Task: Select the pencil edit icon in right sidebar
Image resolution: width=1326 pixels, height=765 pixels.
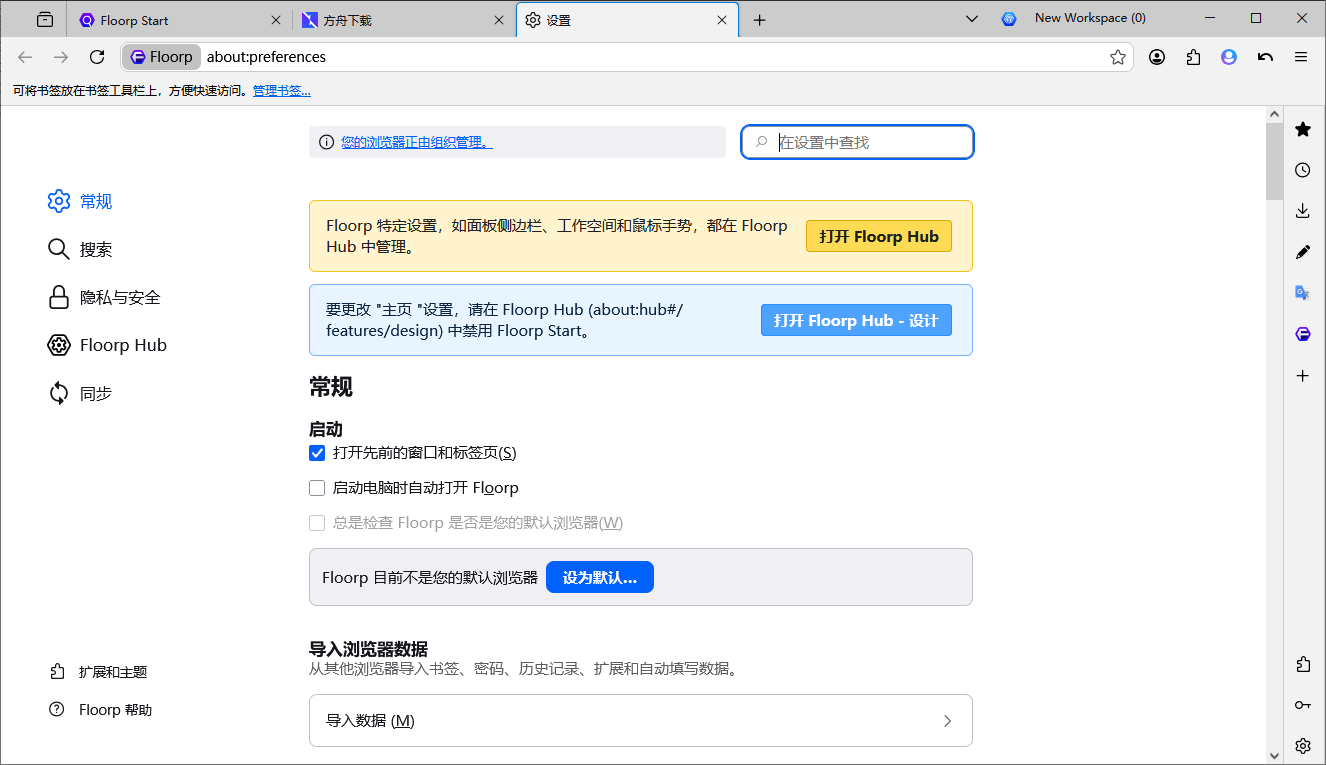Action: point(1303,252)
